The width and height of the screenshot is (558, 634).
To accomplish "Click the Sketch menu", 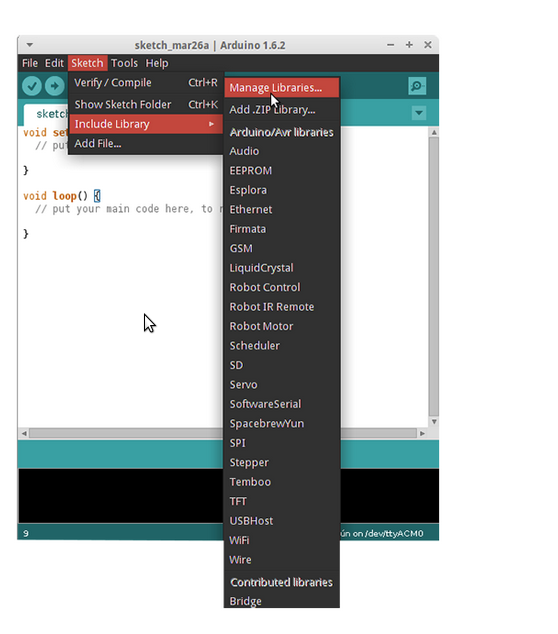I will point(87,63).
